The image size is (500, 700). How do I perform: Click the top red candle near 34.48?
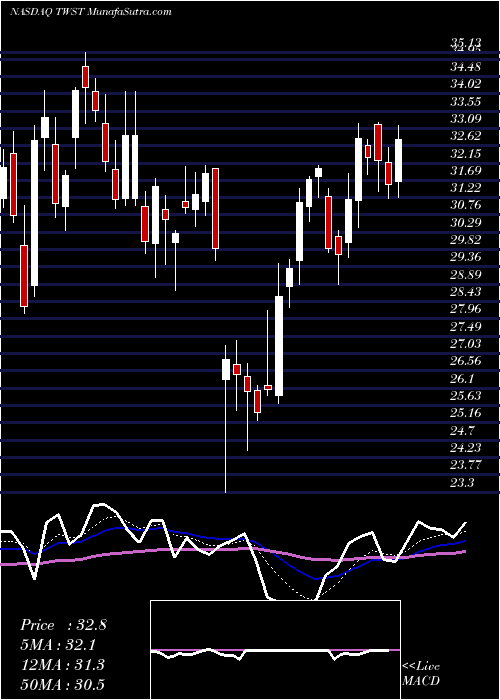(x=85, y=77)
